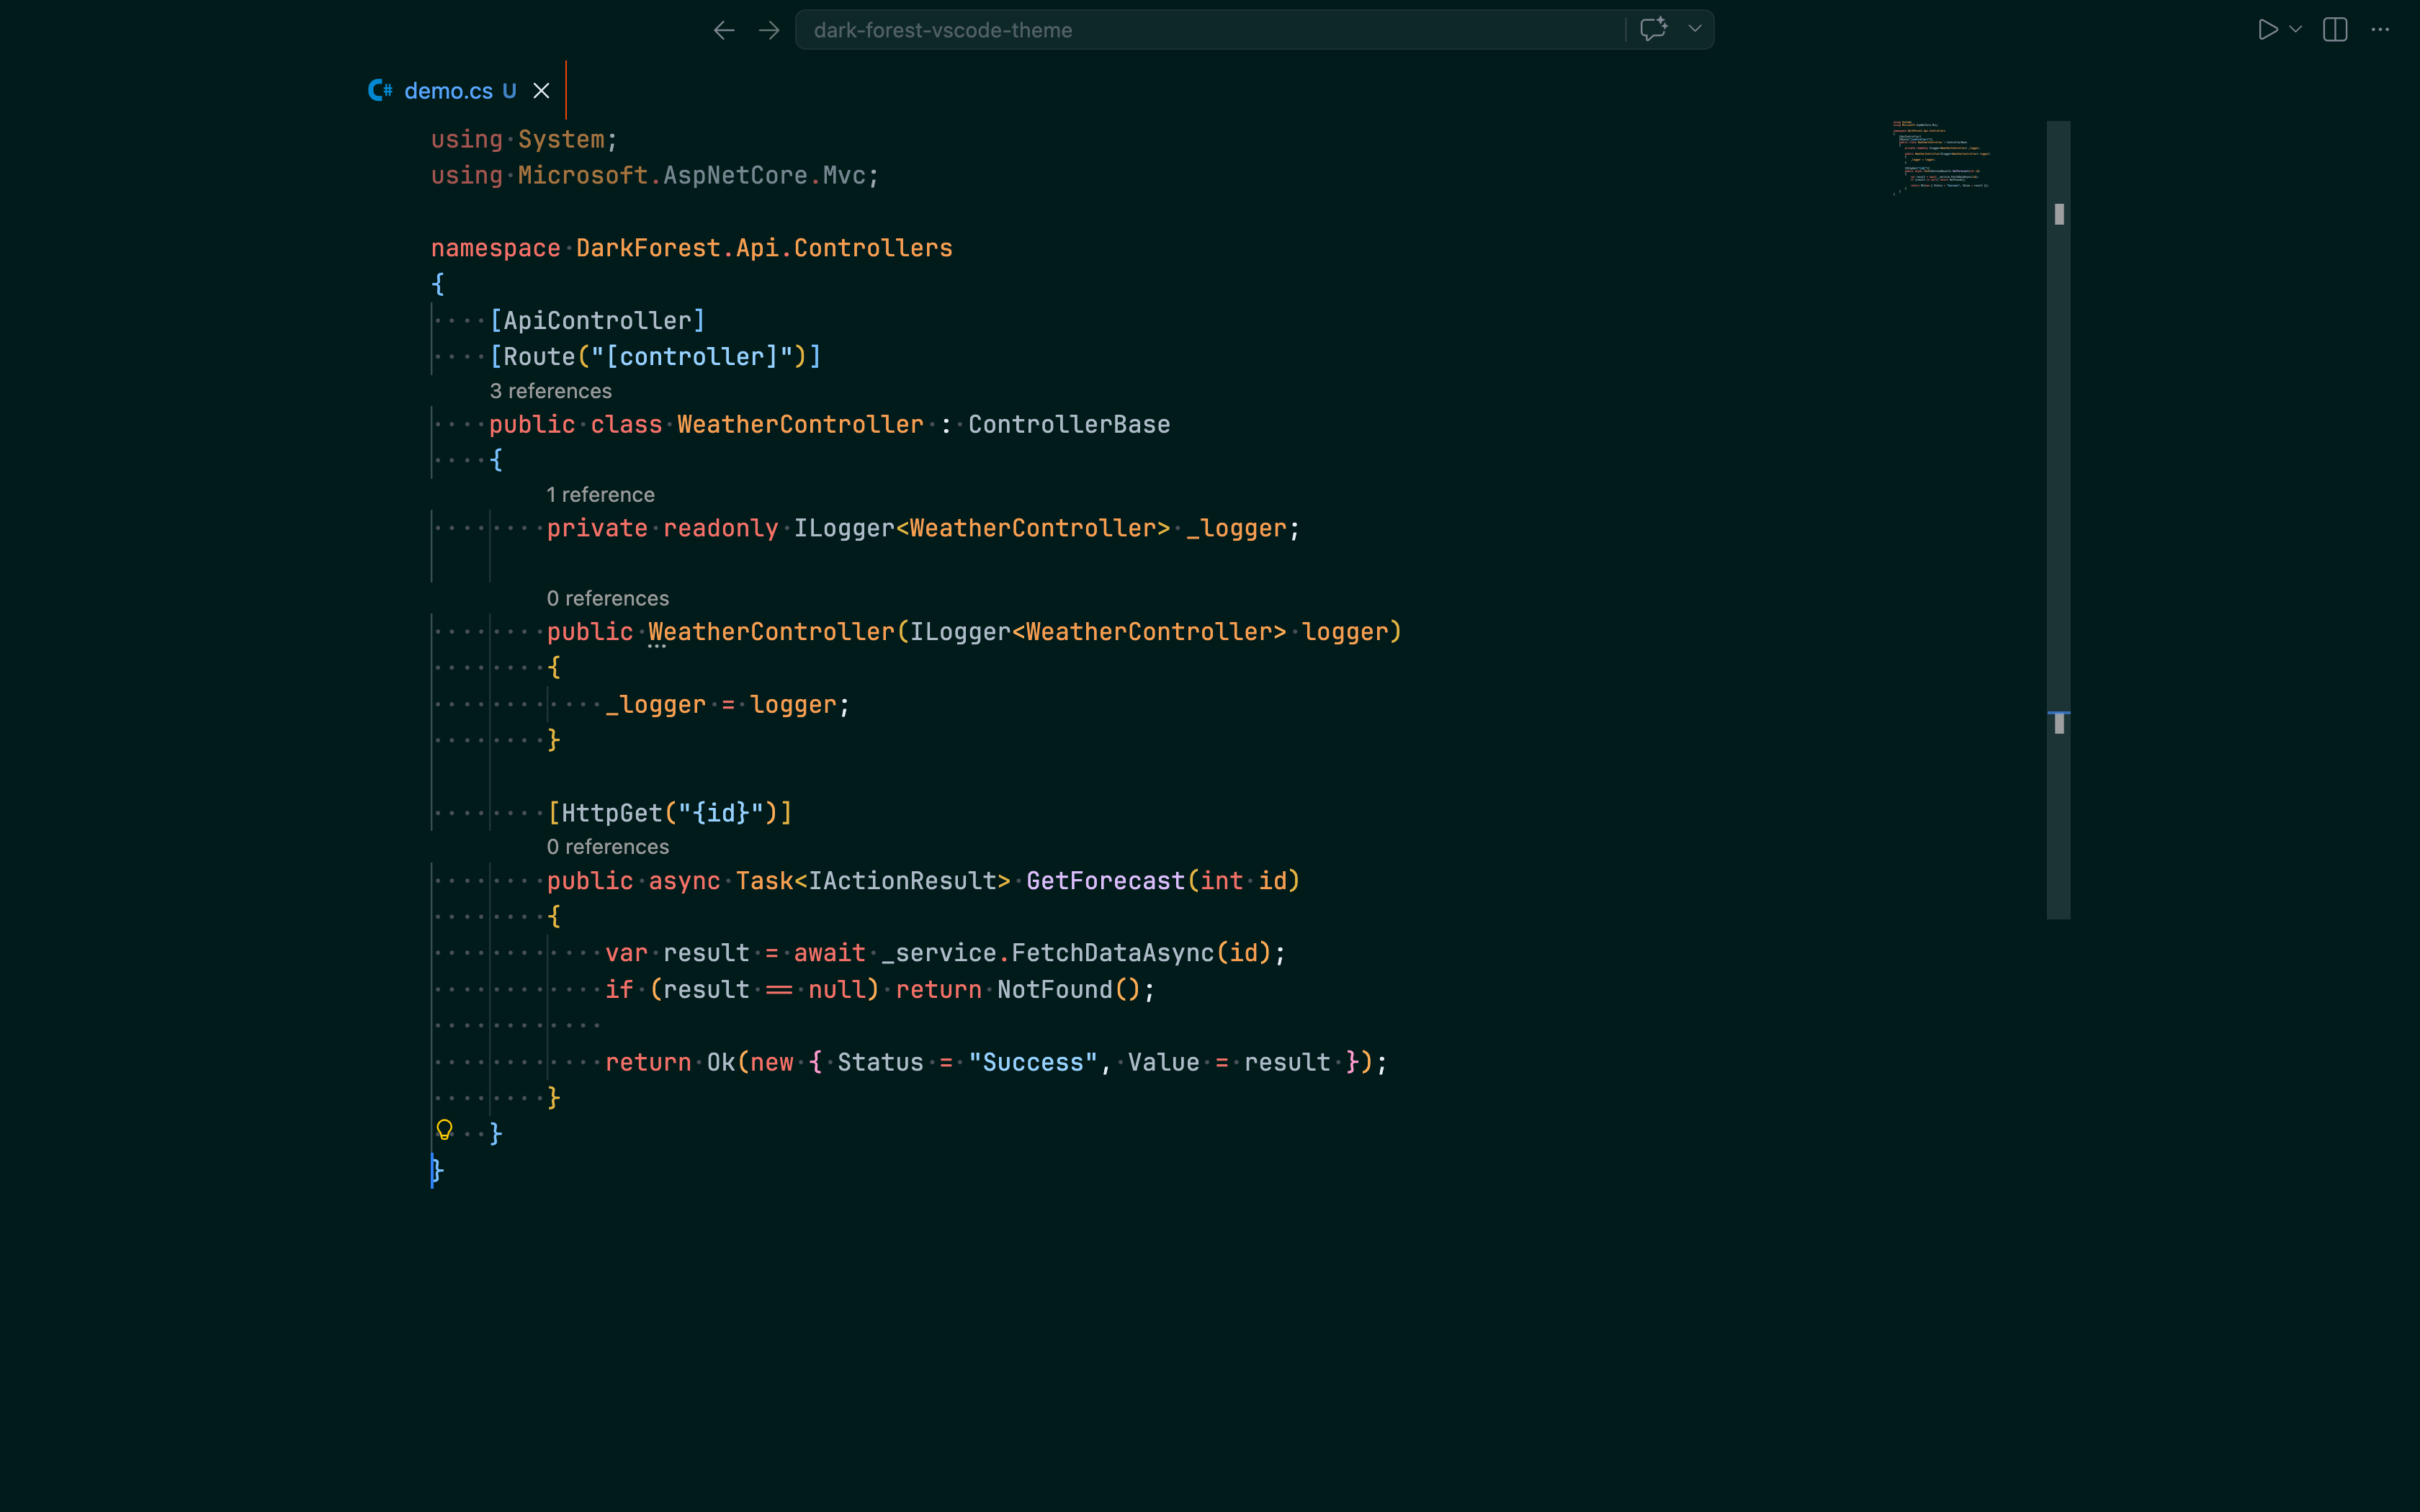Open the 3 references CodeLens link
Image resolution: width=2420 pixels, height=1512 pixels.
coord(550,391)
